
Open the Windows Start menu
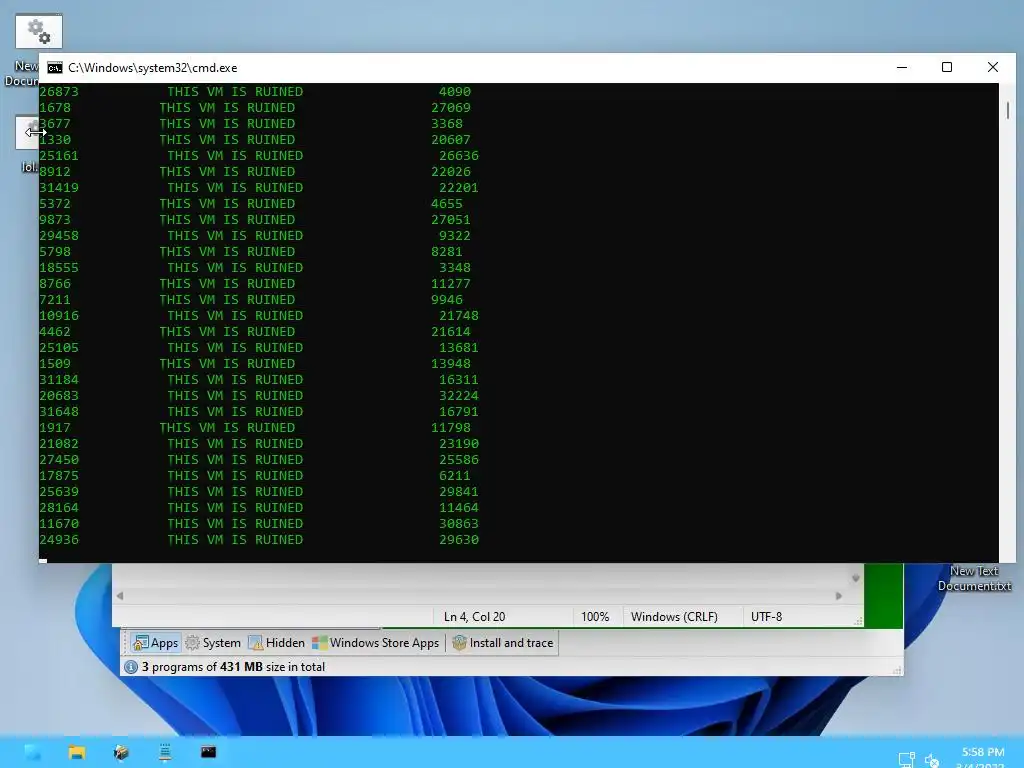(33, 752)
